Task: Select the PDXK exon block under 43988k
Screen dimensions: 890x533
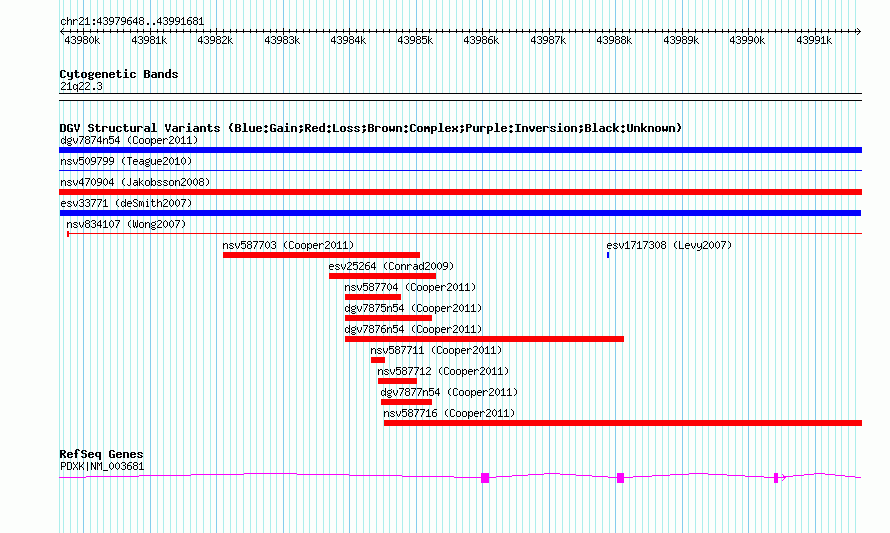Action: click(620, 478)
